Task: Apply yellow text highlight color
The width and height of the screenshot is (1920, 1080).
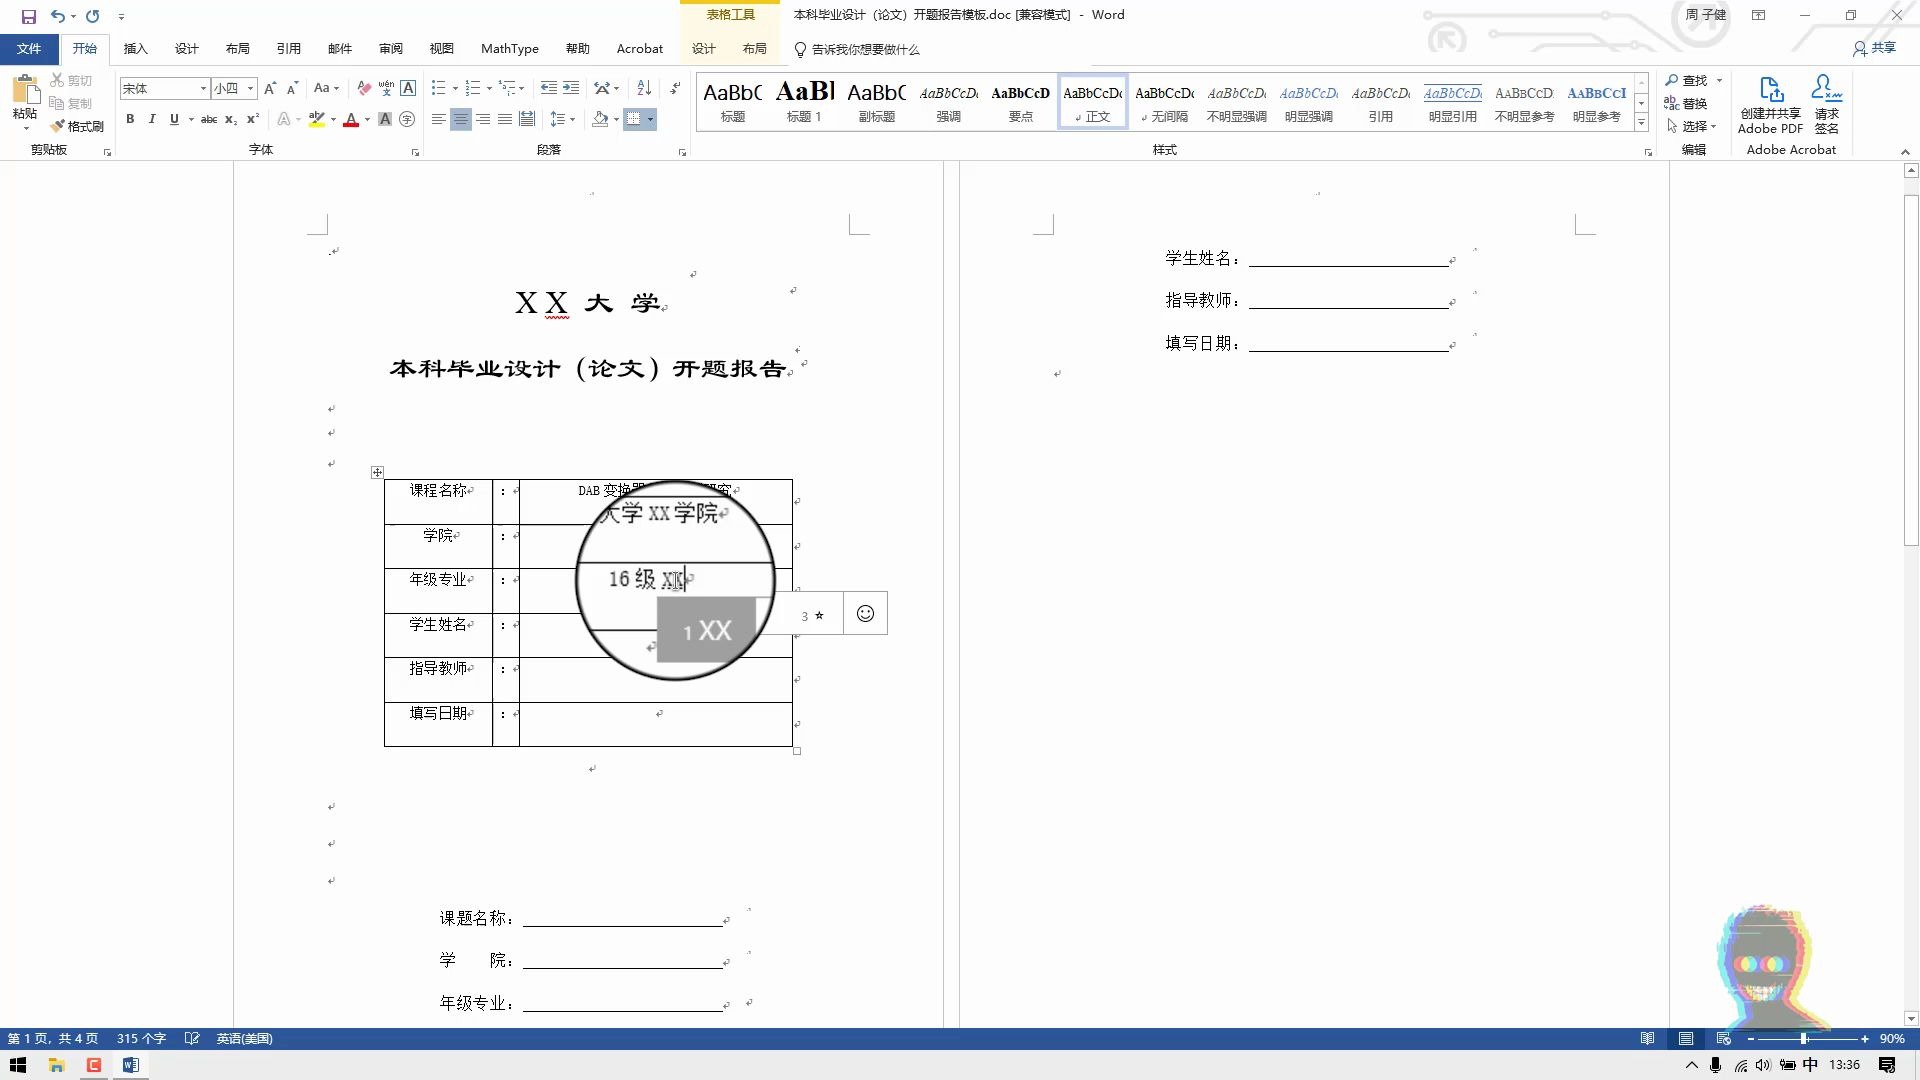Action: click(x=317, y=119)
